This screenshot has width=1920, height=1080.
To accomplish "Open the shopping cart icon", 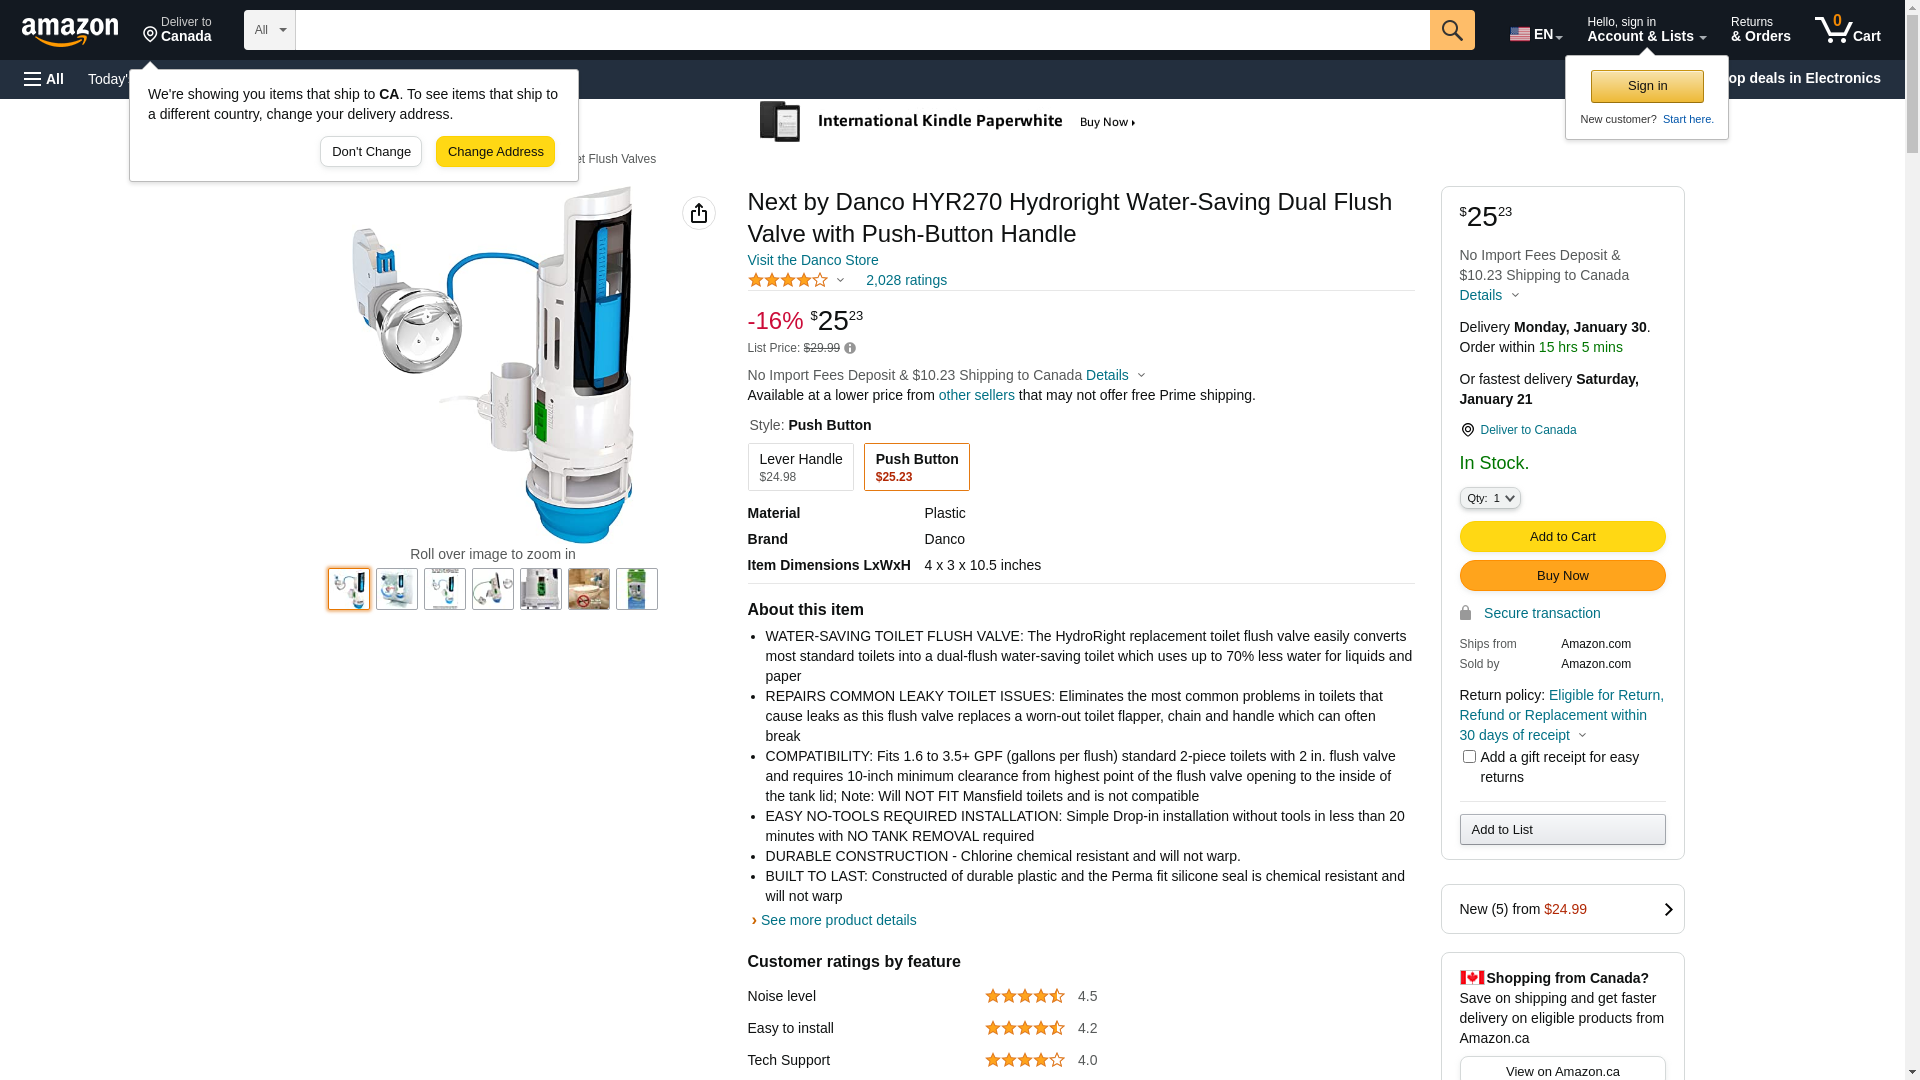I will [1847, 30].
